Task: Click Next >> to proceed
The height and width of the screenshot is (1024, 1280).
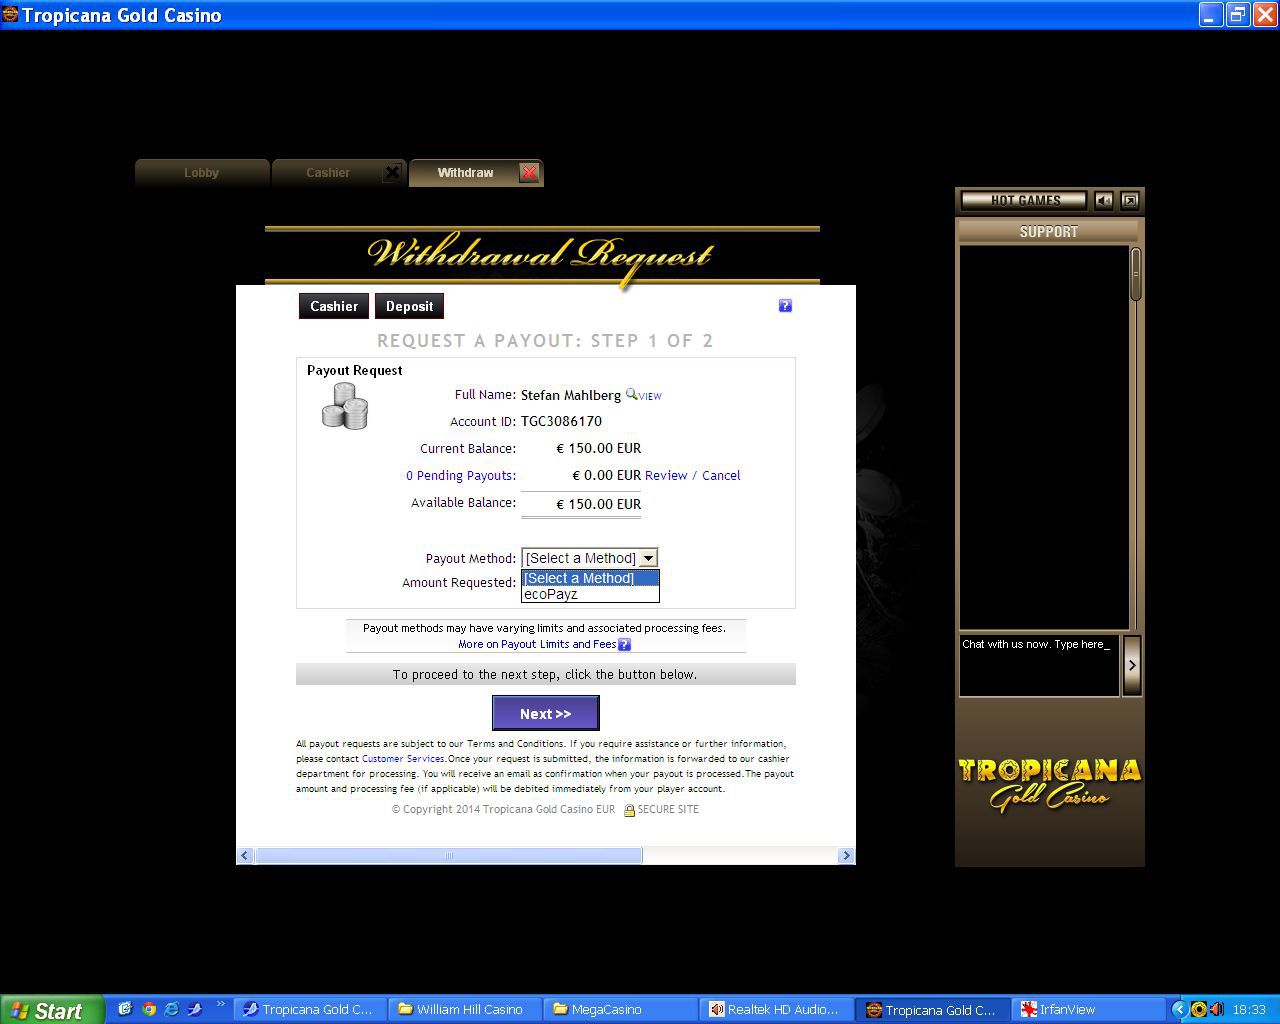Action: tap(546, 713)
